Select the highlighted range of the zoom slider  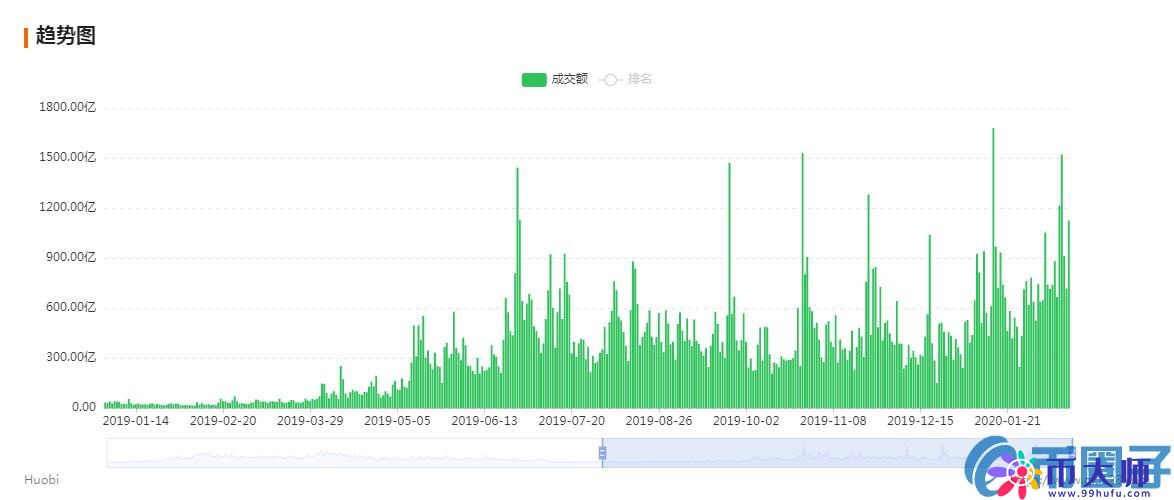[x=837, y=452]
